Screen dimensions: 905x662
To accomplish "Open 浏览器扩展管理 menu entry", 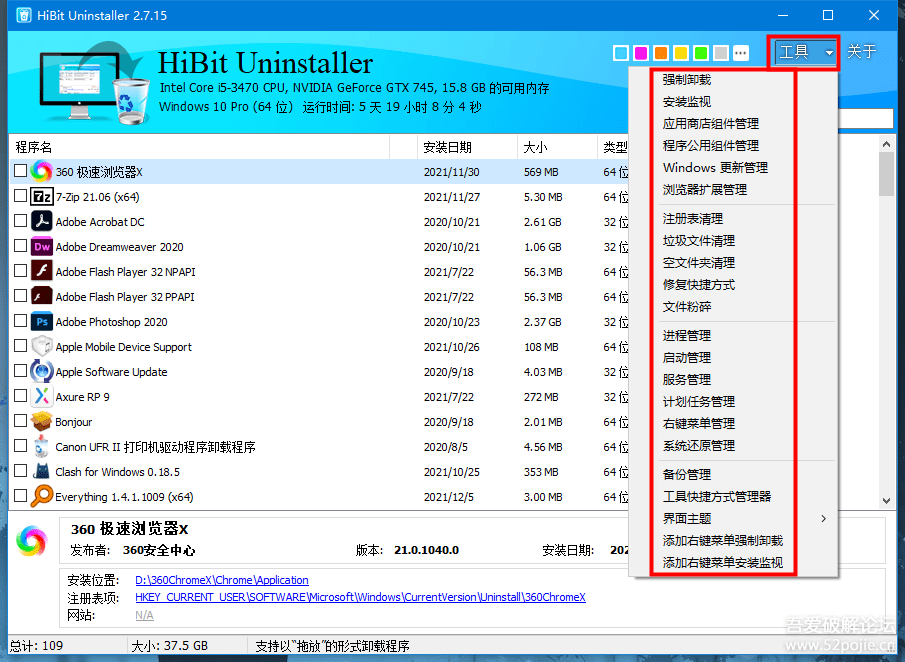I will 705,189.
